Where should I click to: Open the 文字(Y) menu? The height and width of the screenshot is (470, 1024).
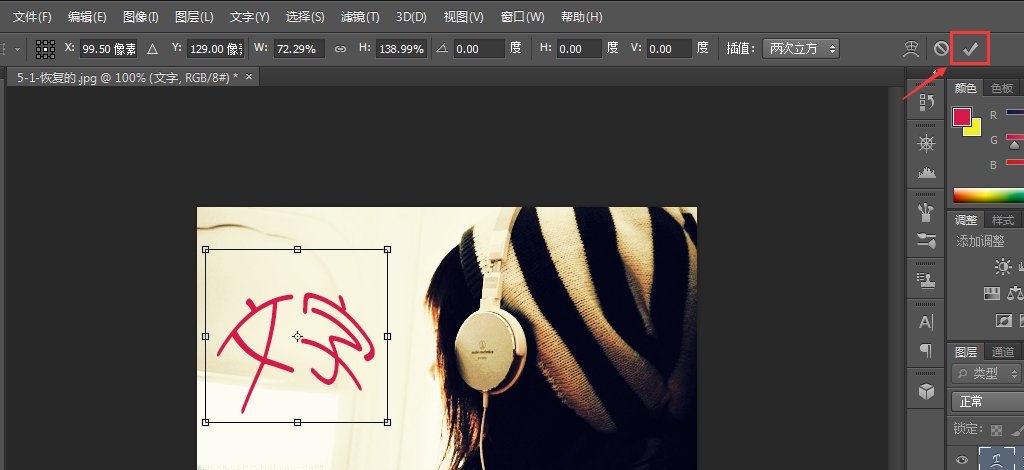tap(249, 17)
